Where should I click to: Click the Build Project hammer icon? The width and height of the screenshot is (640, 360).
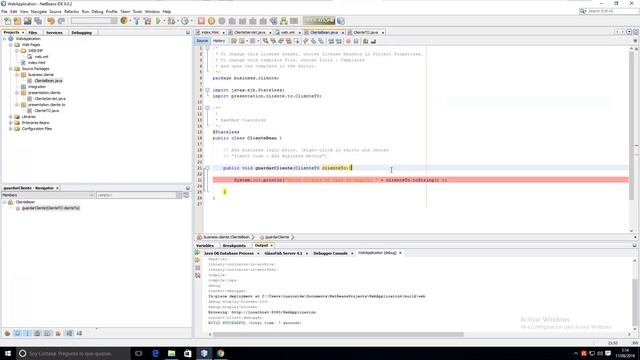(137, 21)
